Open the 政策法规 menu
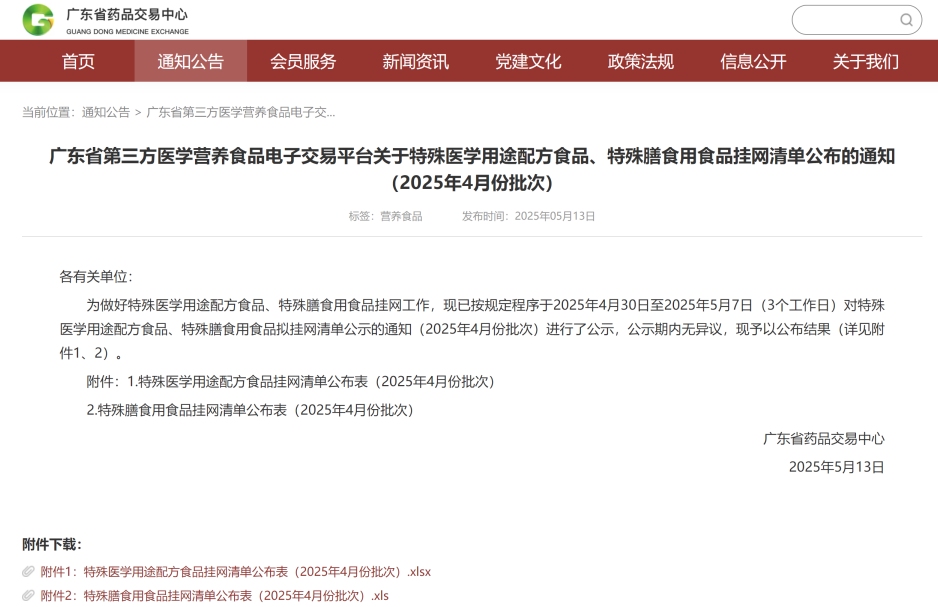 click(x=640, y=61)
